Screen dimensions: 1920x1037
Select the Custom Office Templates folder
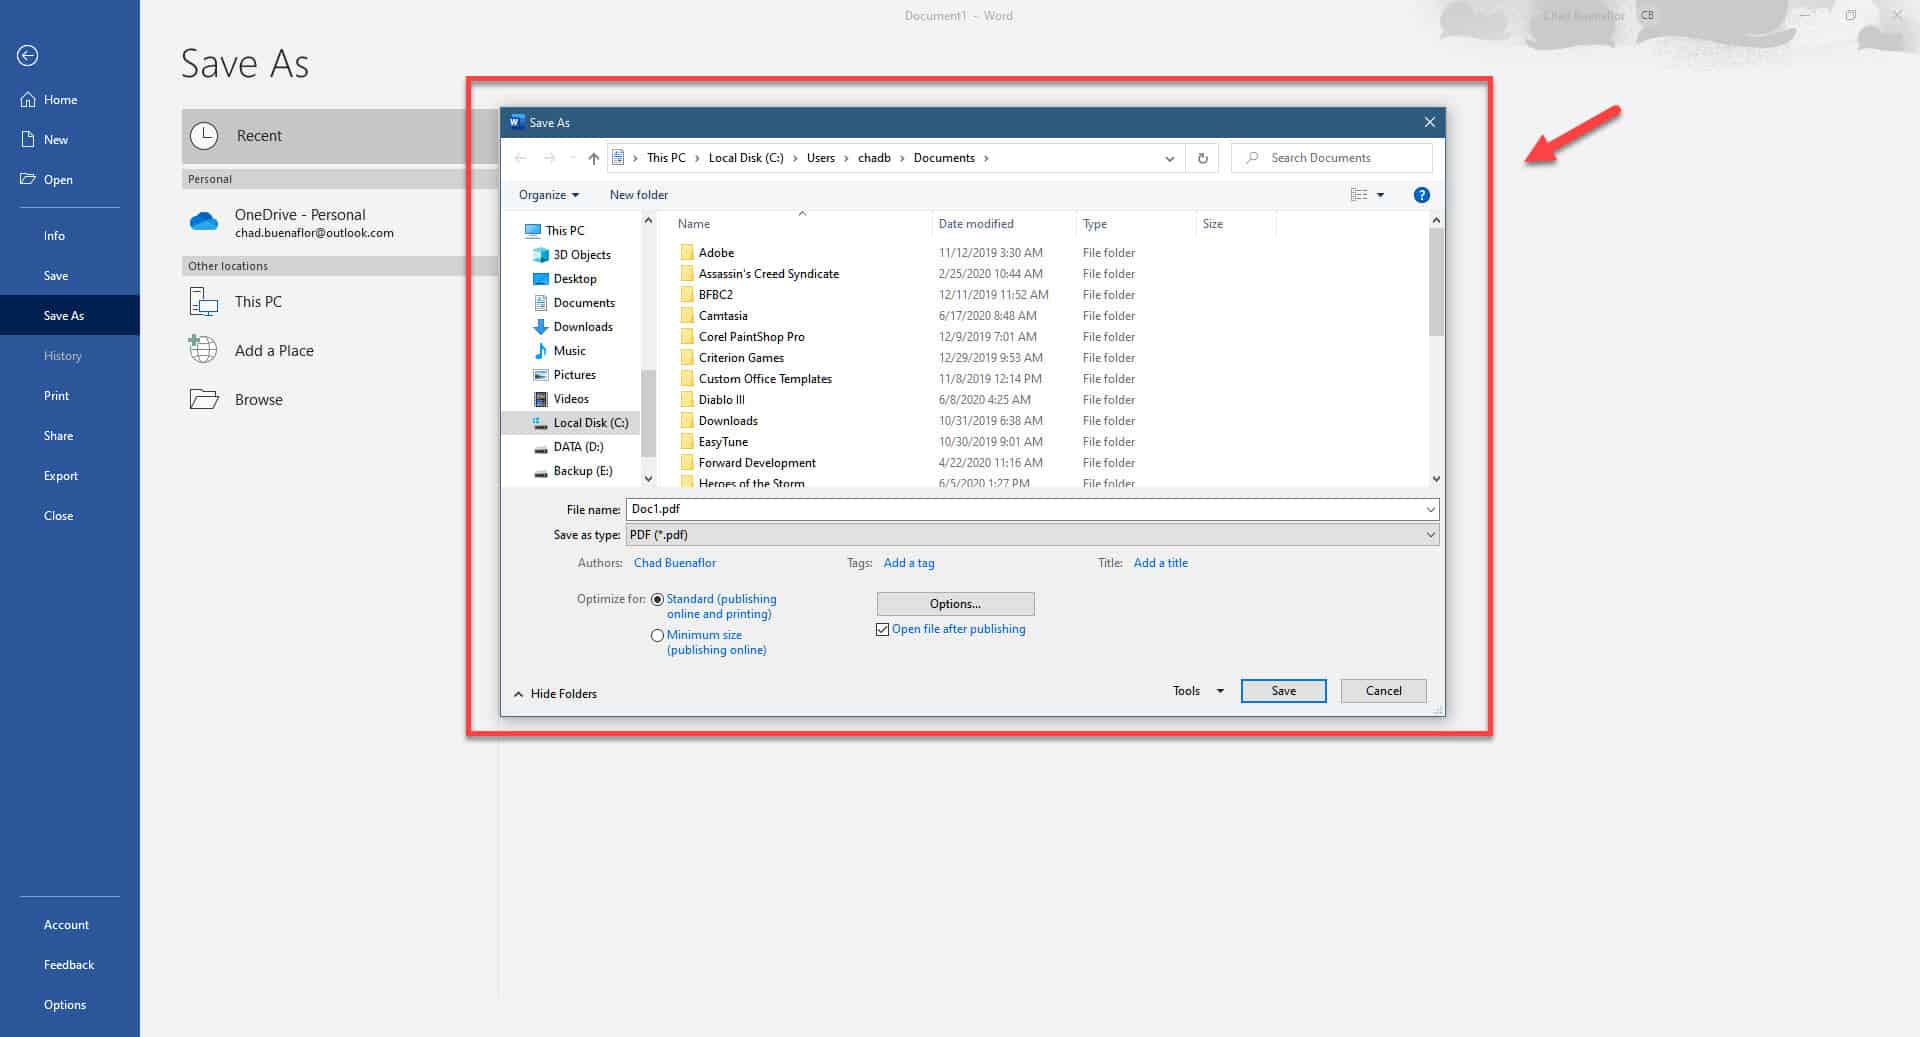(765, 379)
